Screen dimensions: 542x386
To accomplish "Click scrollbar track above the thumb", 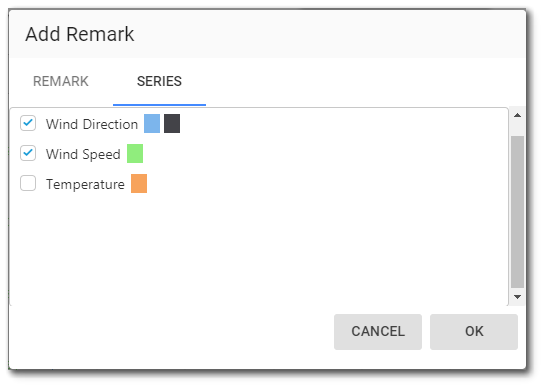I will click(517, 129).
